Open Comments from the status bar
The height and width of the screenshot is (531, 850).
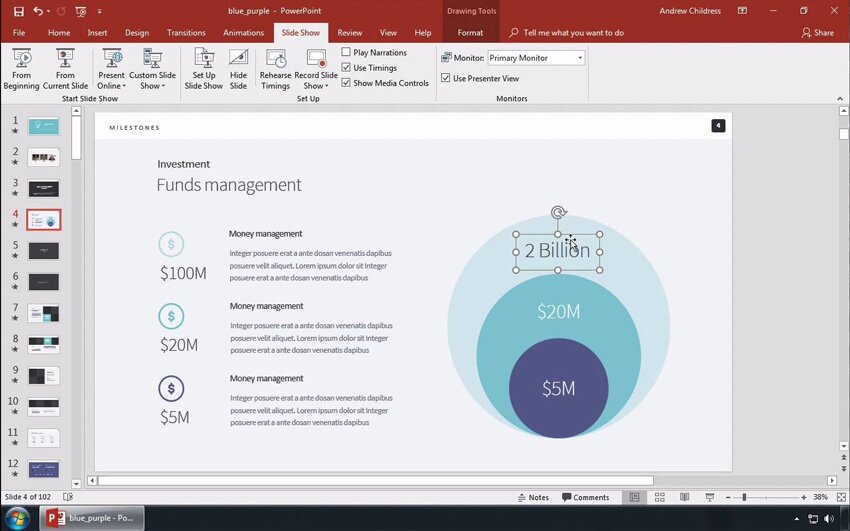tap(586, 497)
